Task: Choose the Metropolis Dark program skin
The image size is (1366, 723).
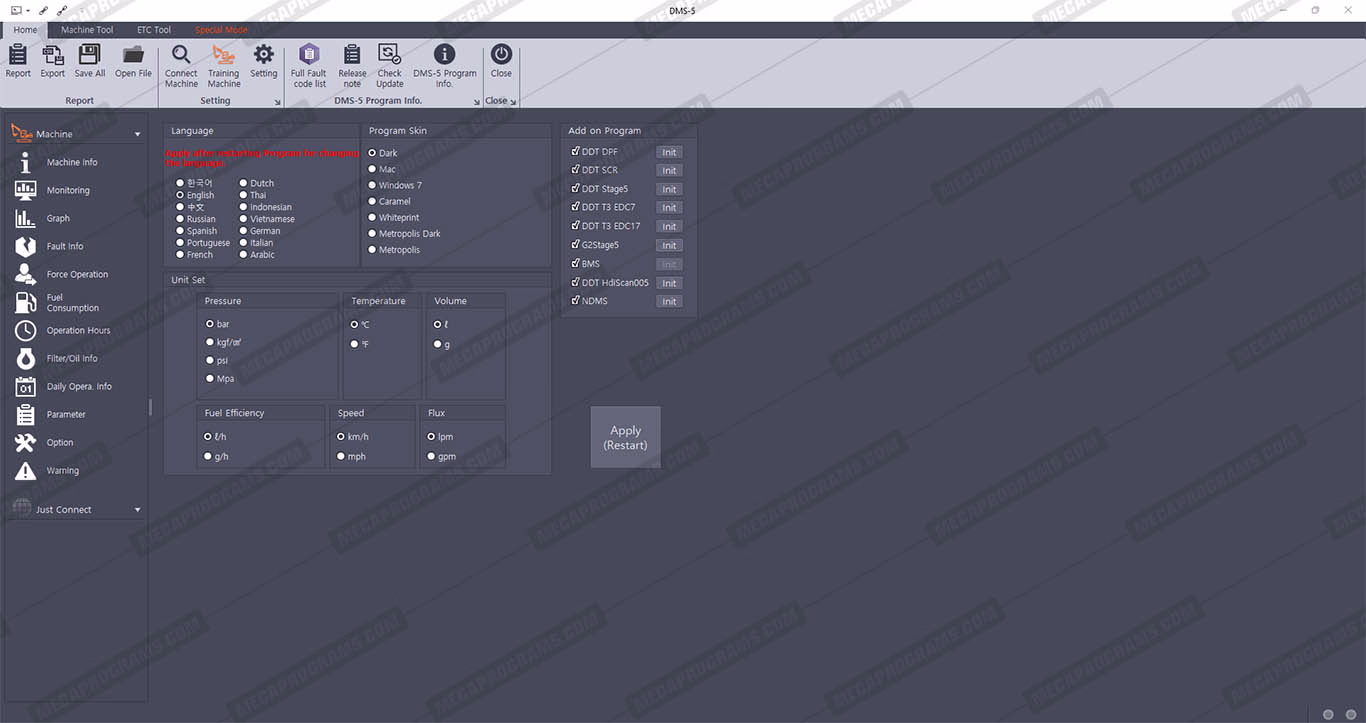Action: 372,234
